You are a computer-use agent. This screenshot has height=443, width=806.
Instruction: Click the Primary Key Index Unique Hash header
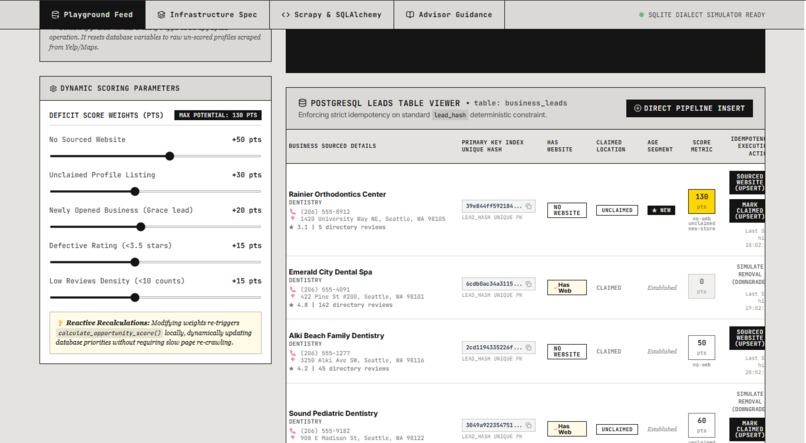[x=492, y=146]
